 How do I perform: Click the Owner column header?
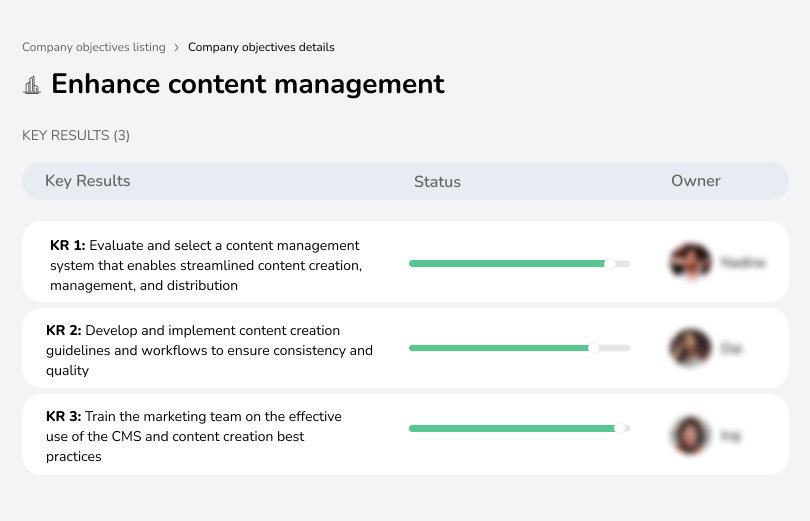coord(695,181)
